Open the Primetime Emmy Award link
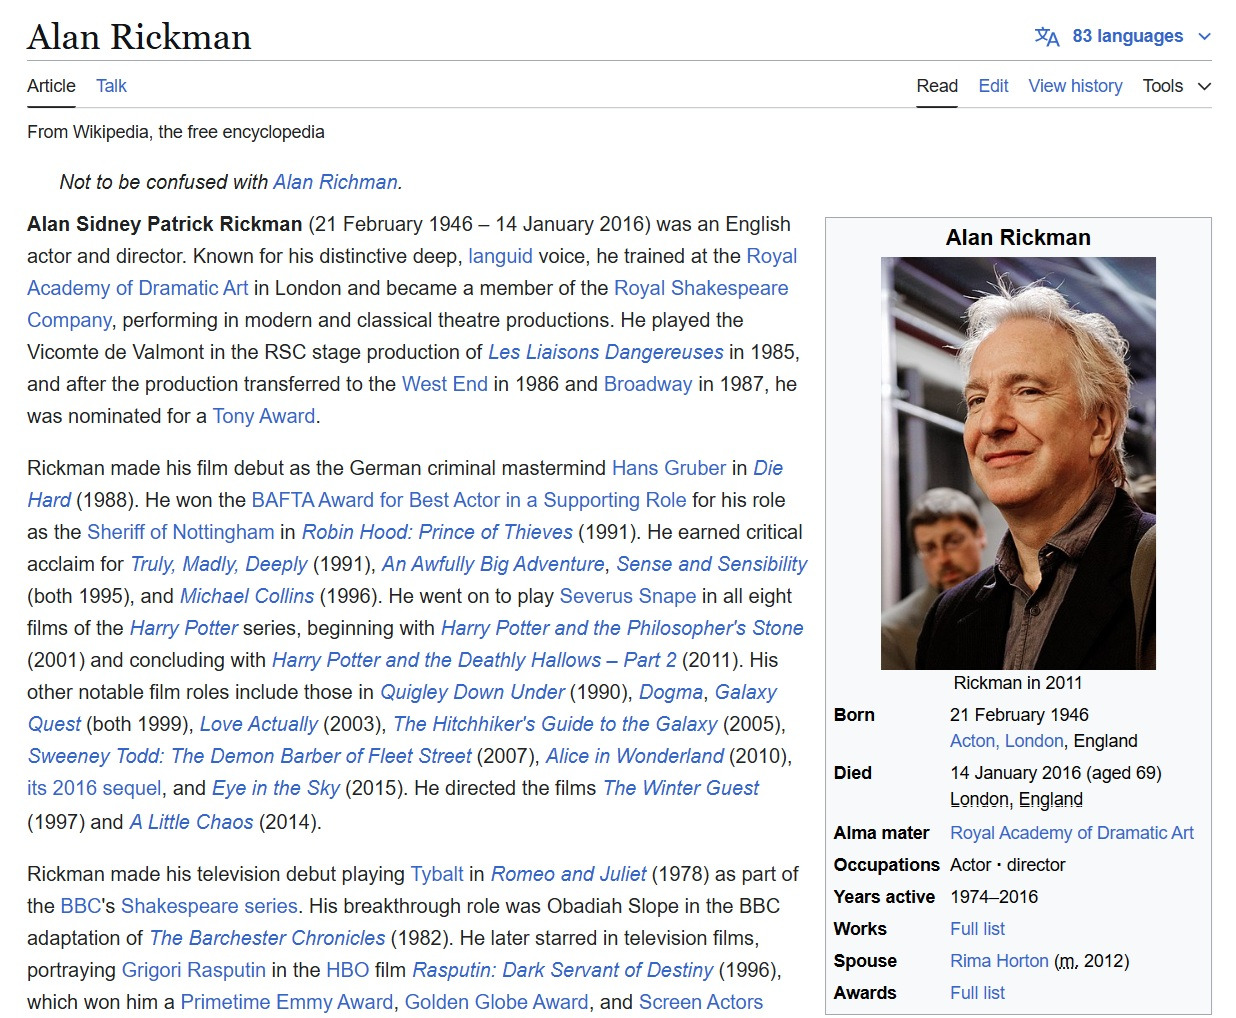Image resolution: width=1236 pixels, height=1018 pixels. coord(287,1002)
